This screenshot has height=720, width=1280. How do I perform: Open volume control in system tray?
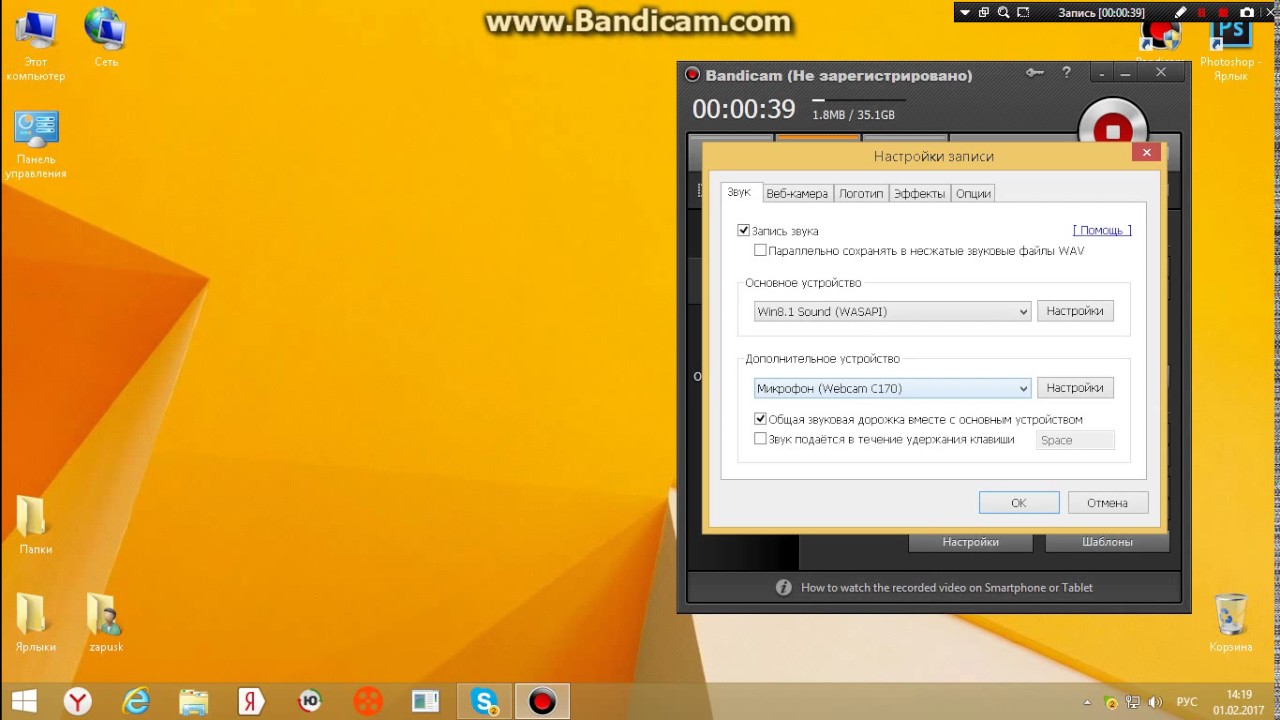coord(1156,702)
